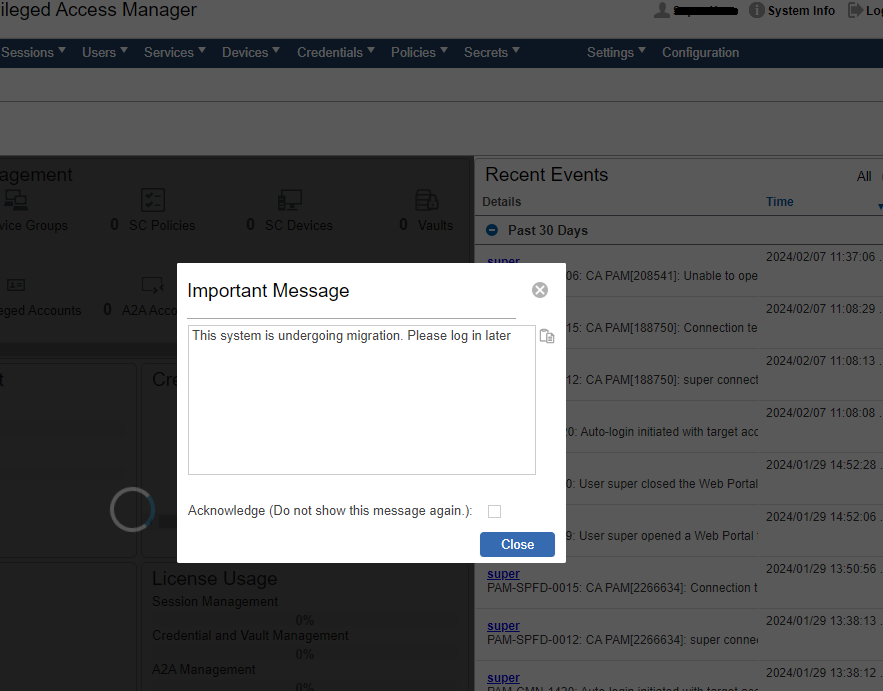
Task: Open the Services menu
Action: [175, 52]
